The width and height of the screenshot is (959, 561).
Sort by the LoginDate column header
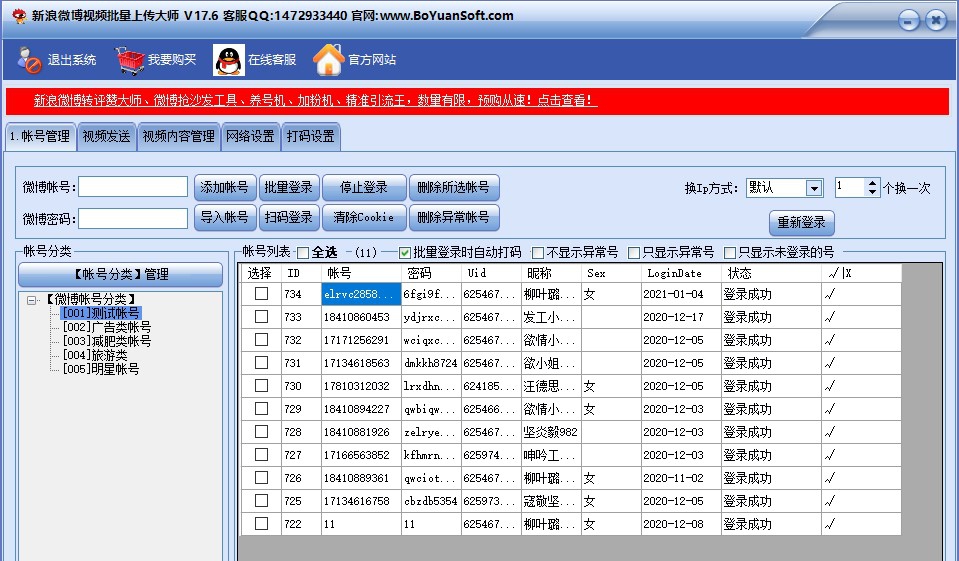[681, 273]
